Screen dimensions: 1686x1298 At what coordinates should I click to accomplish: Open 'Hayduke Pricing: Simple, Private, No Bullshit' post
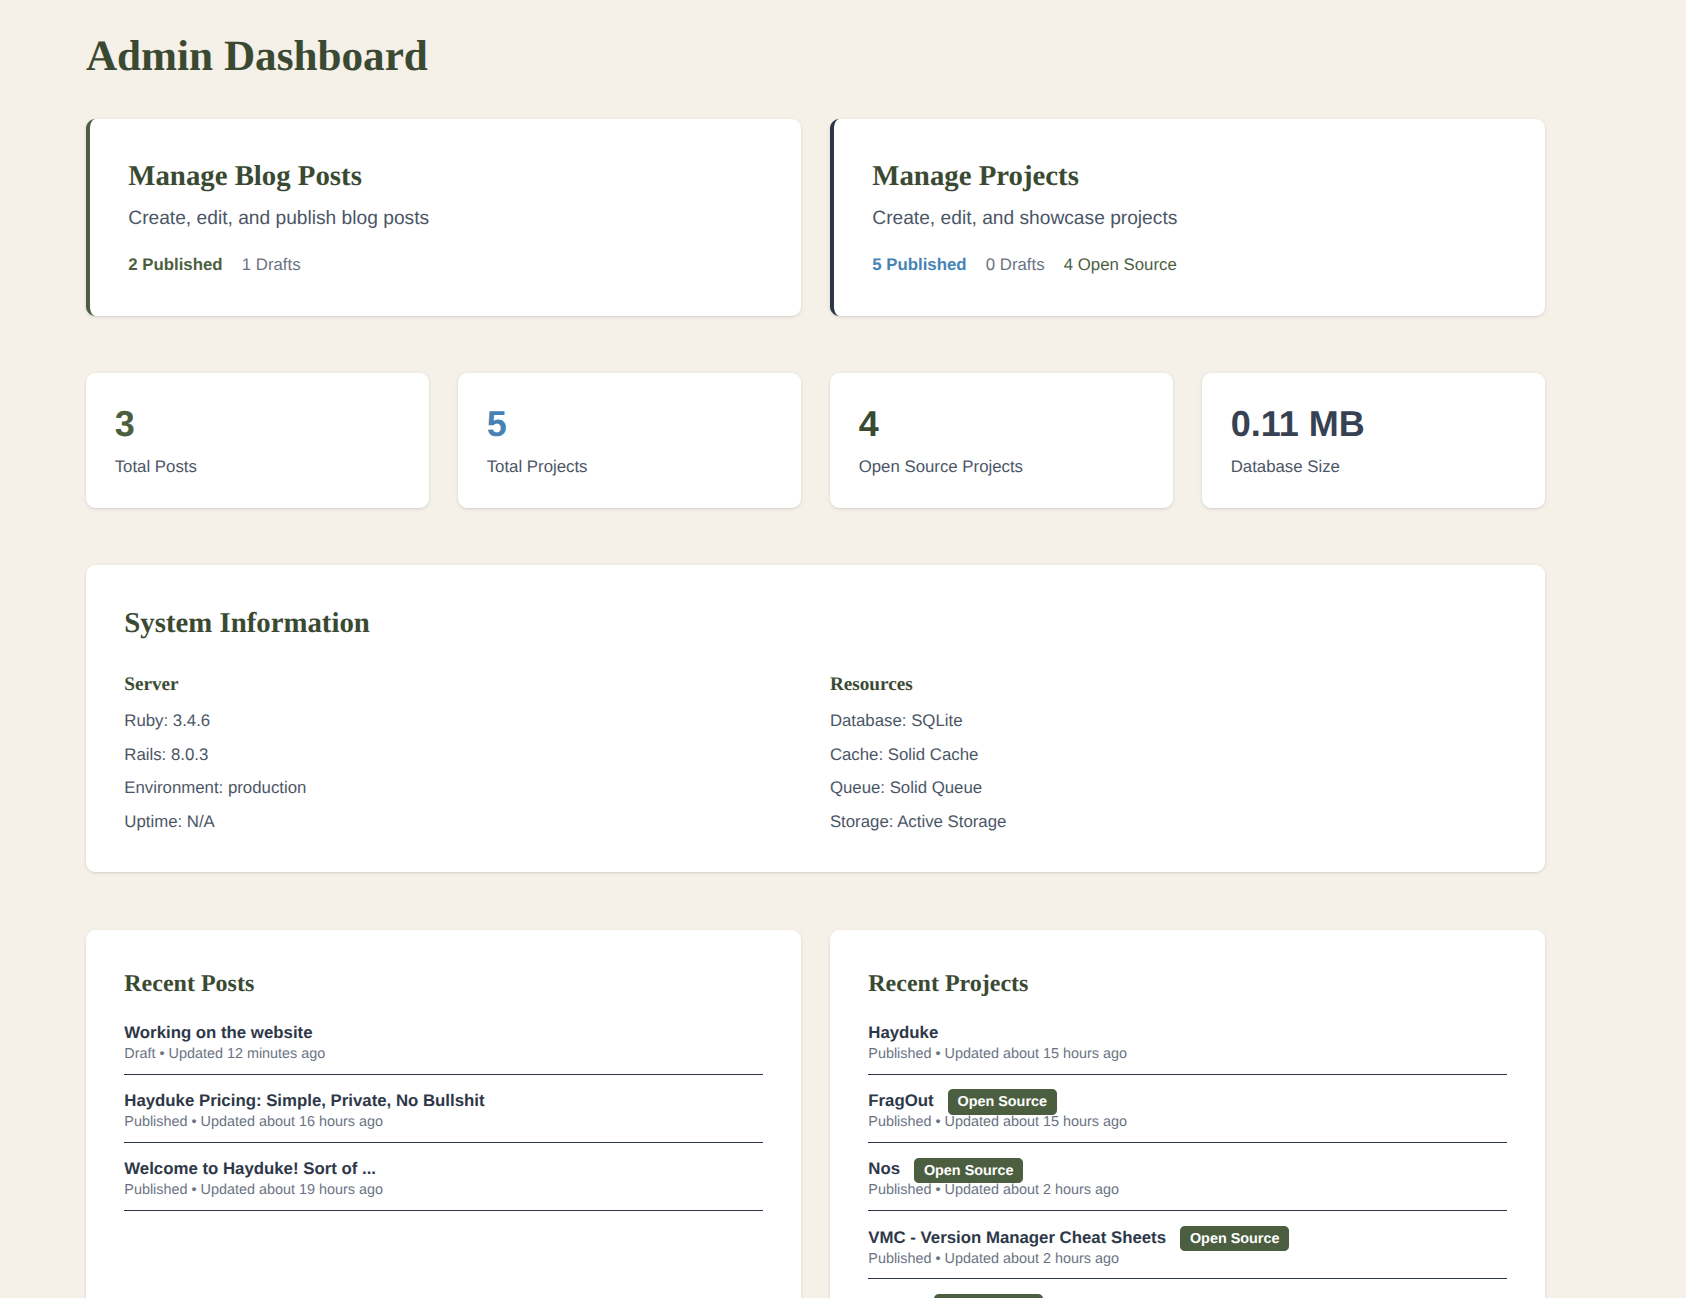click(304, 1100)
